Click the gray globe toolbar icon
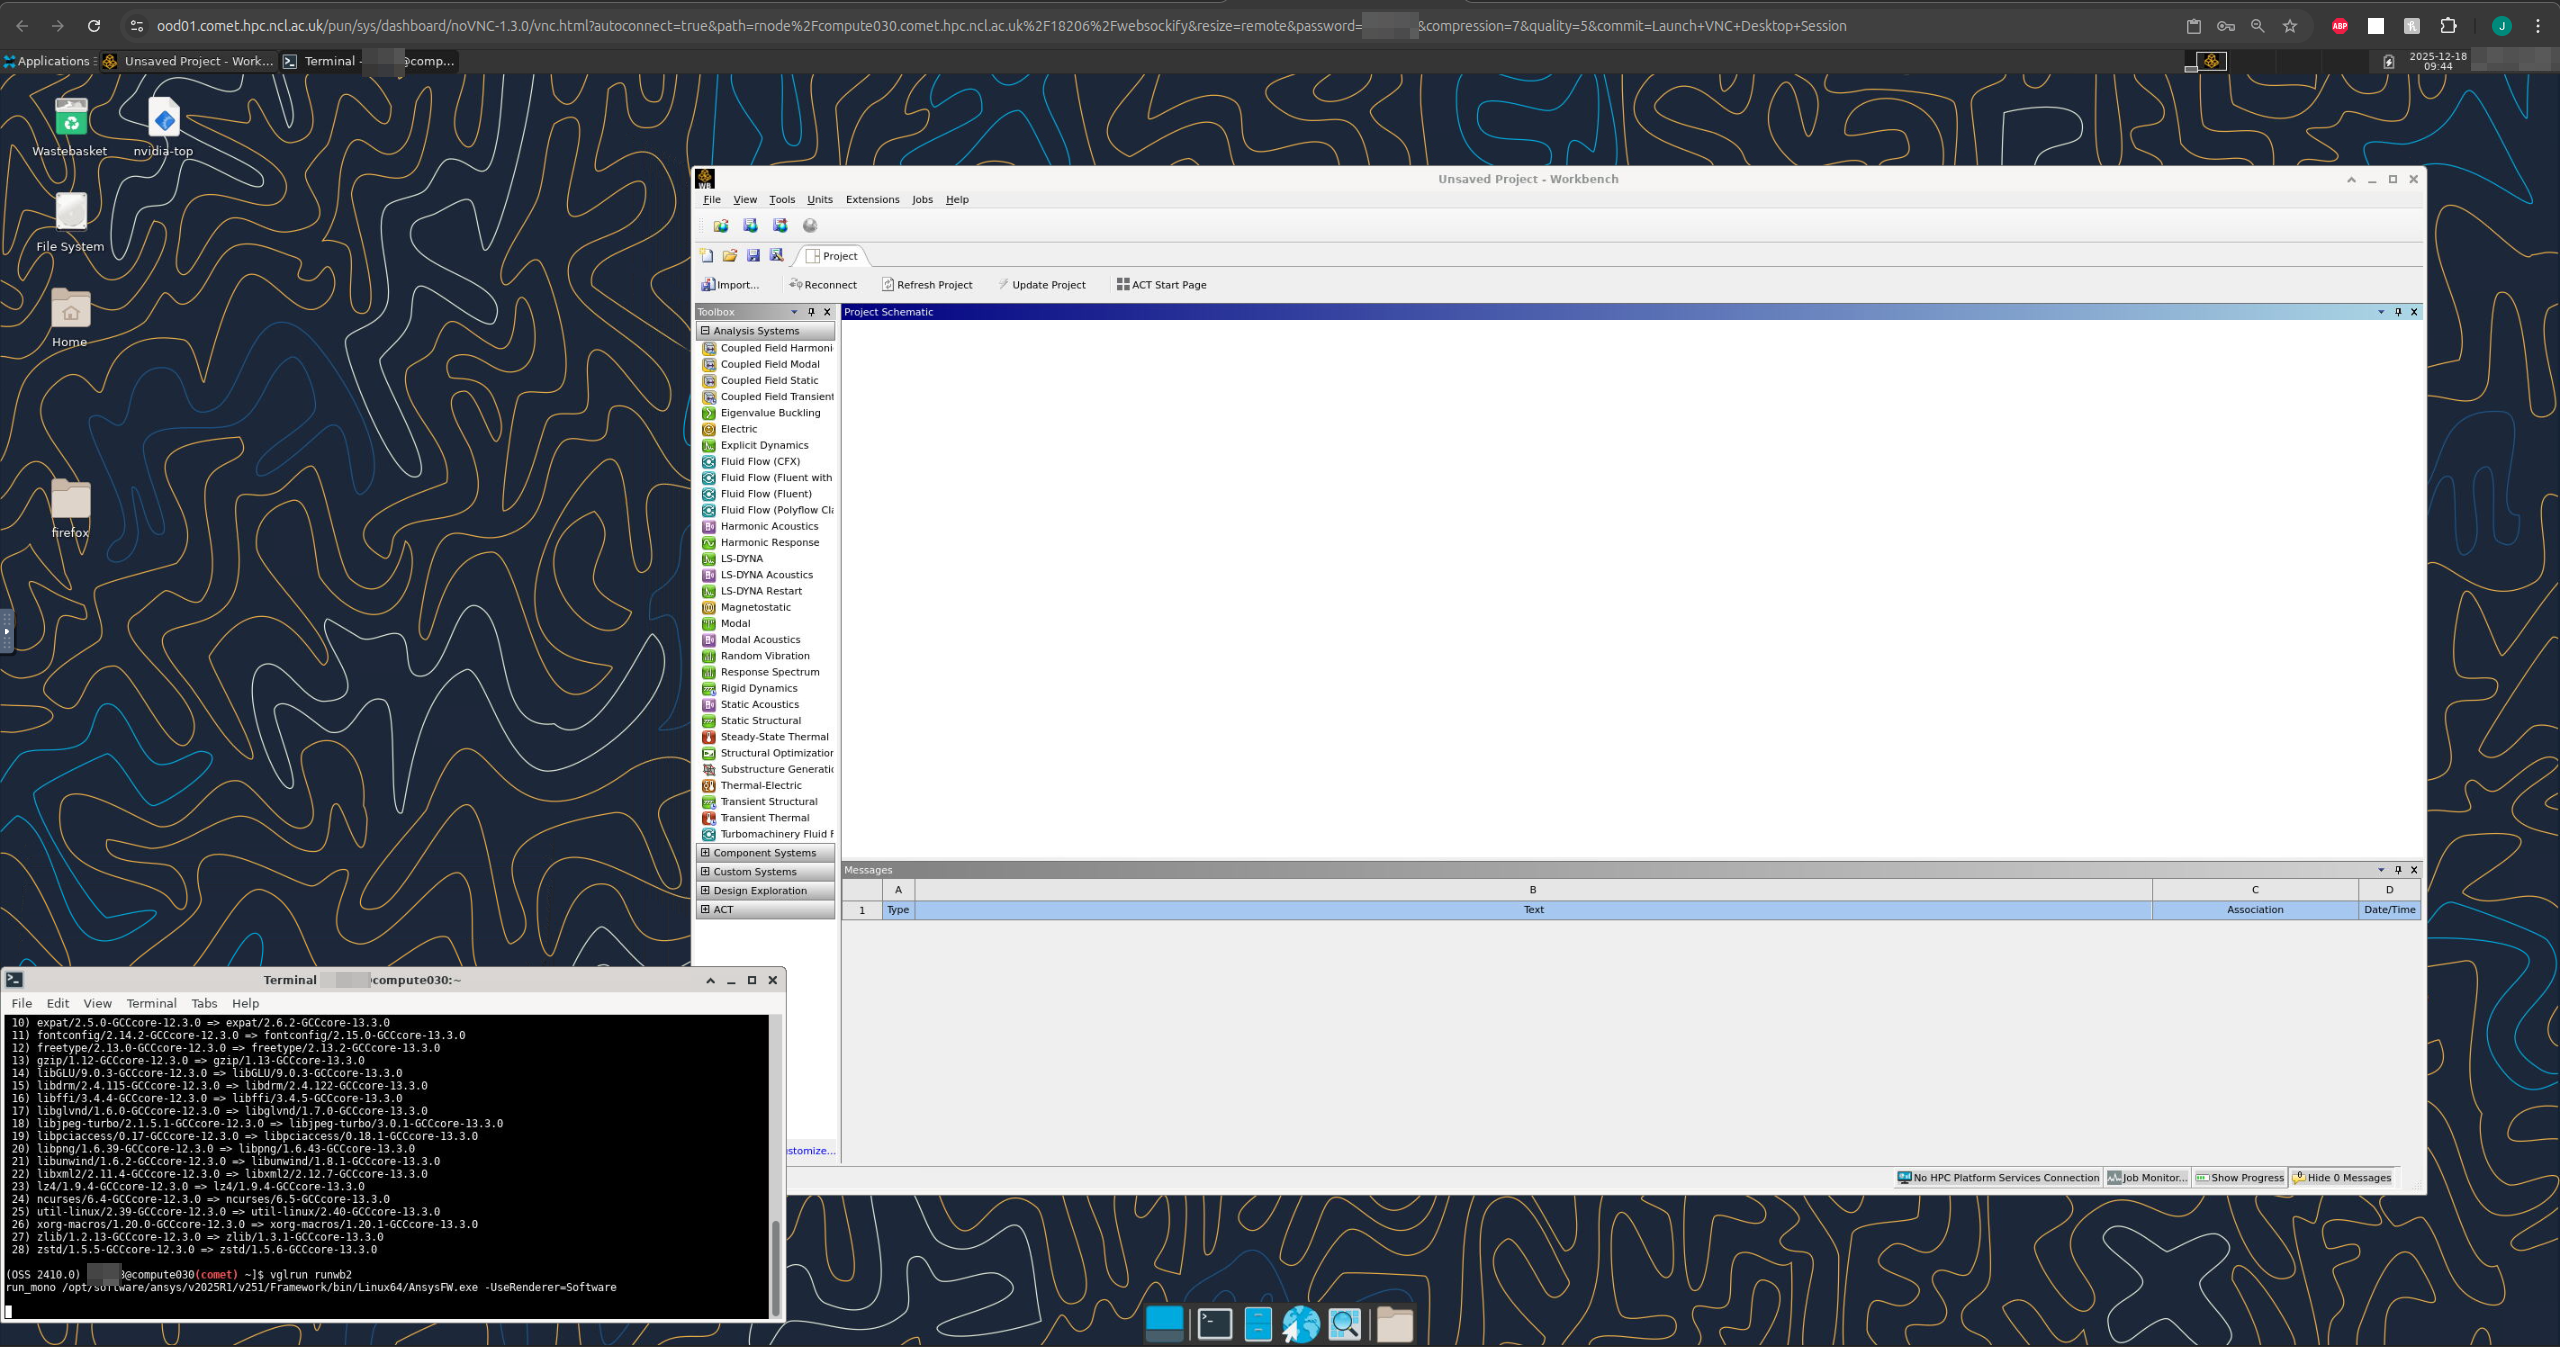 tap(810, 226)
